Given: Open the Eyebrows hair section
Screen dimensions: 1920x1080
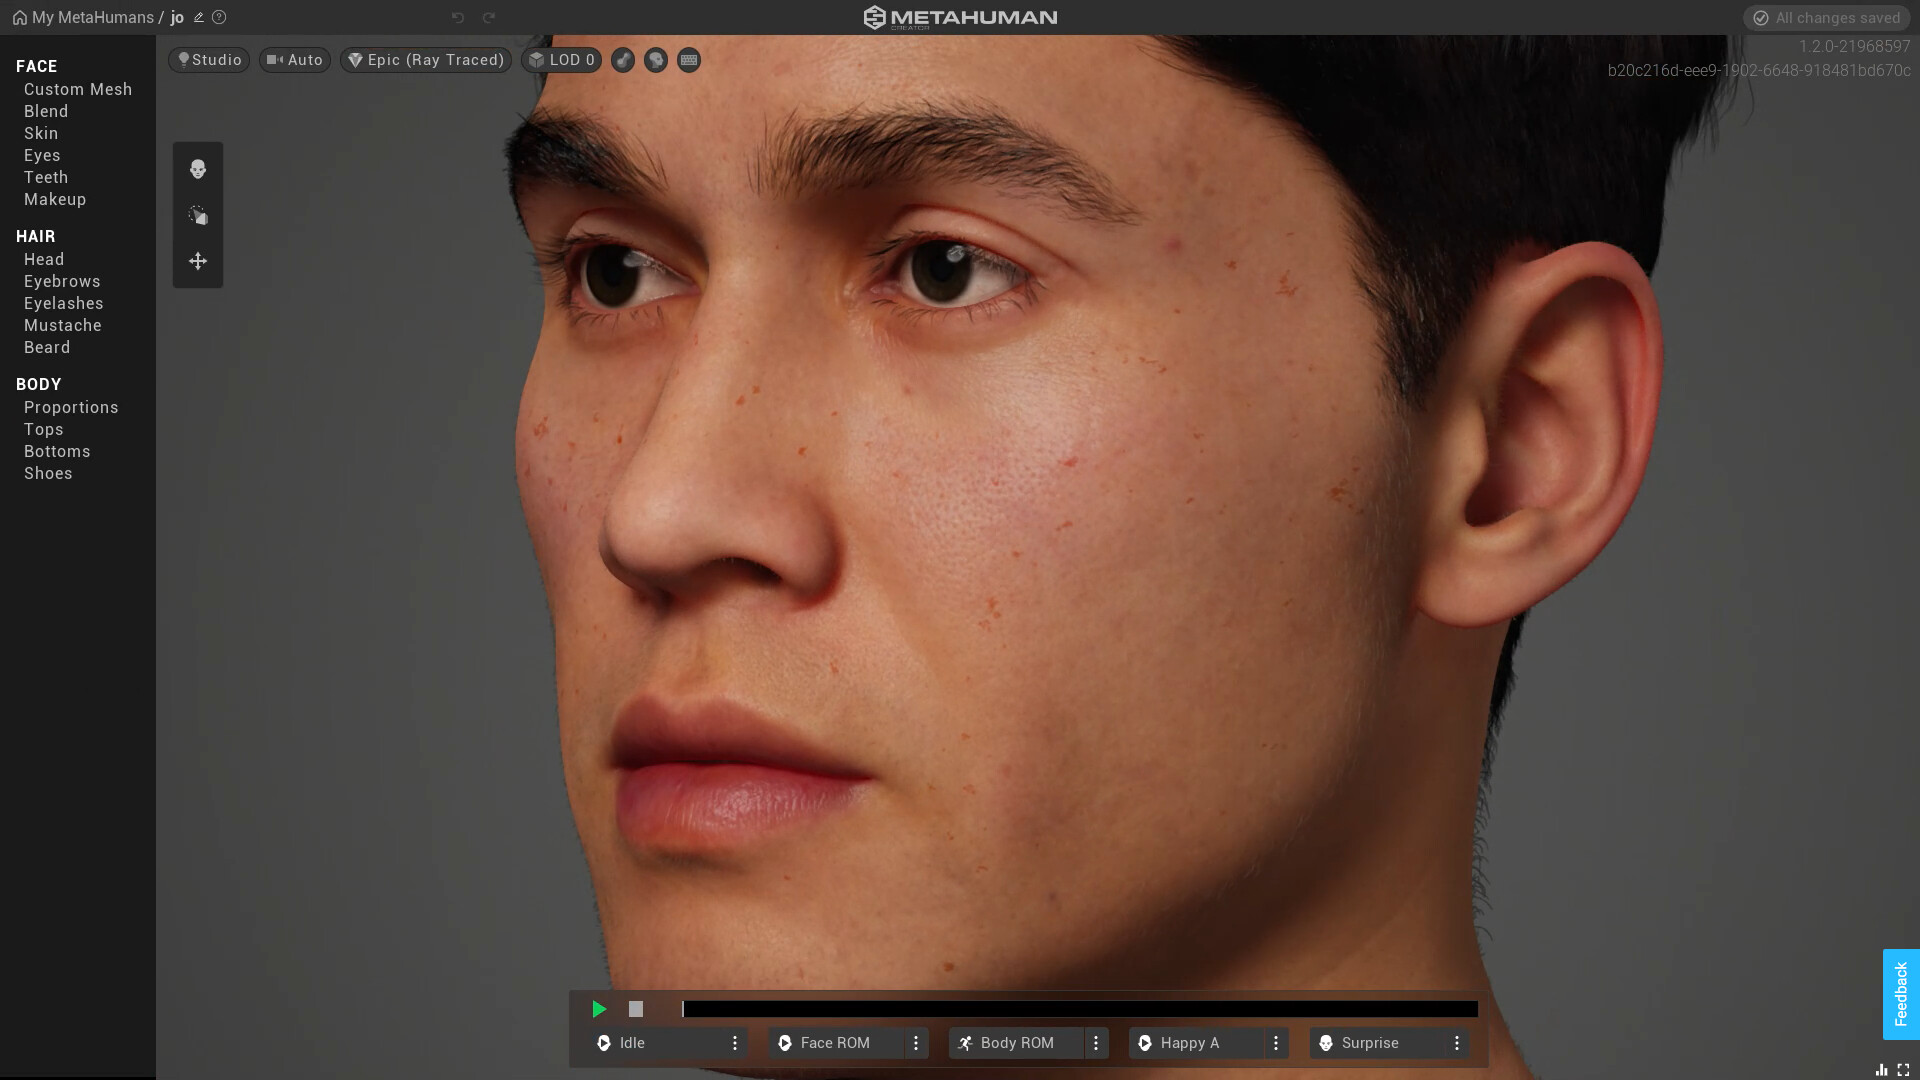Looking at the screenshot, I should coord(62,281).
